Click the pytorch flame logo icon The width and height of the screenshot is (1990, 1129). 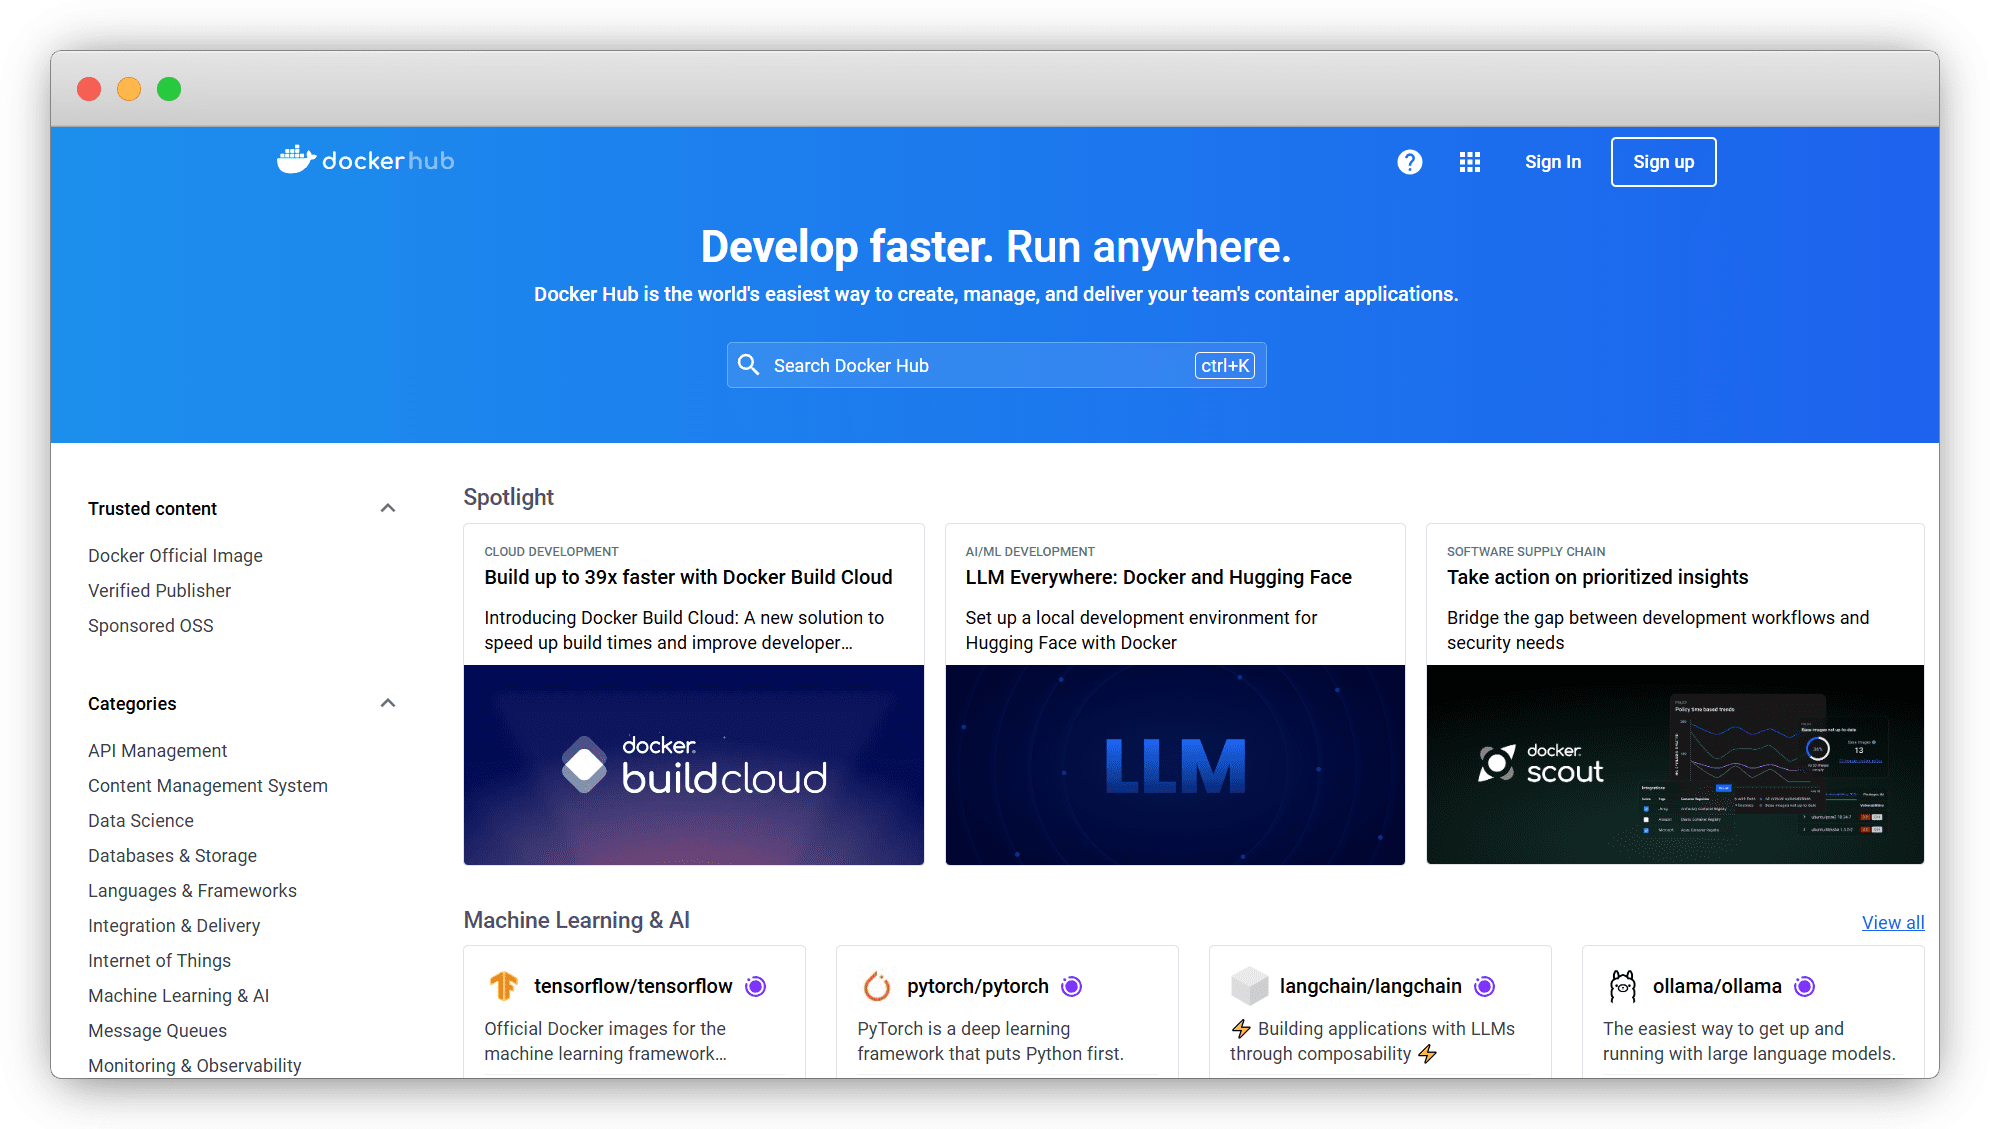click(x=877, y=986)
